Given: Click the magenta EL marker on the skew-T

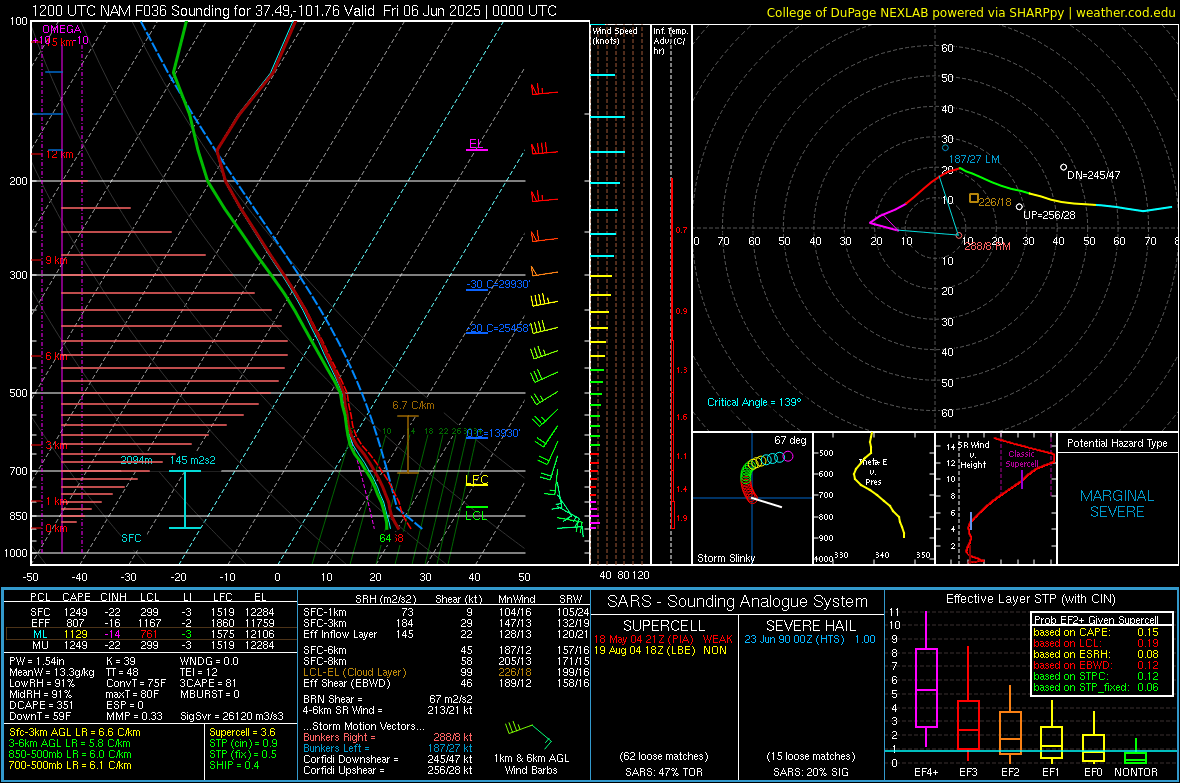Looking at the screenshot, I should (476, 145).
